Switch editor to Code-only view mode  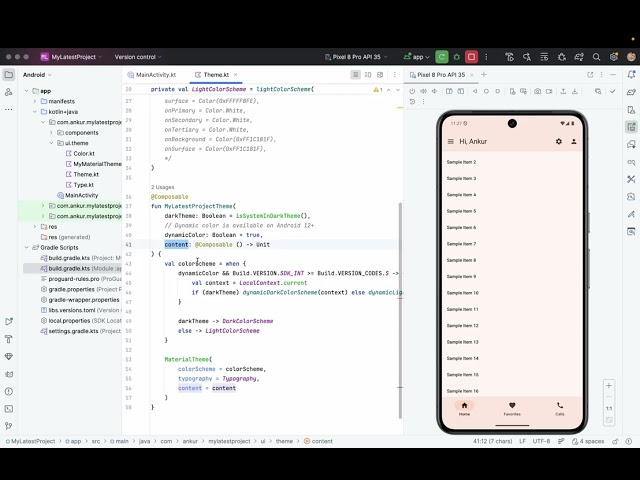point(356,75)
